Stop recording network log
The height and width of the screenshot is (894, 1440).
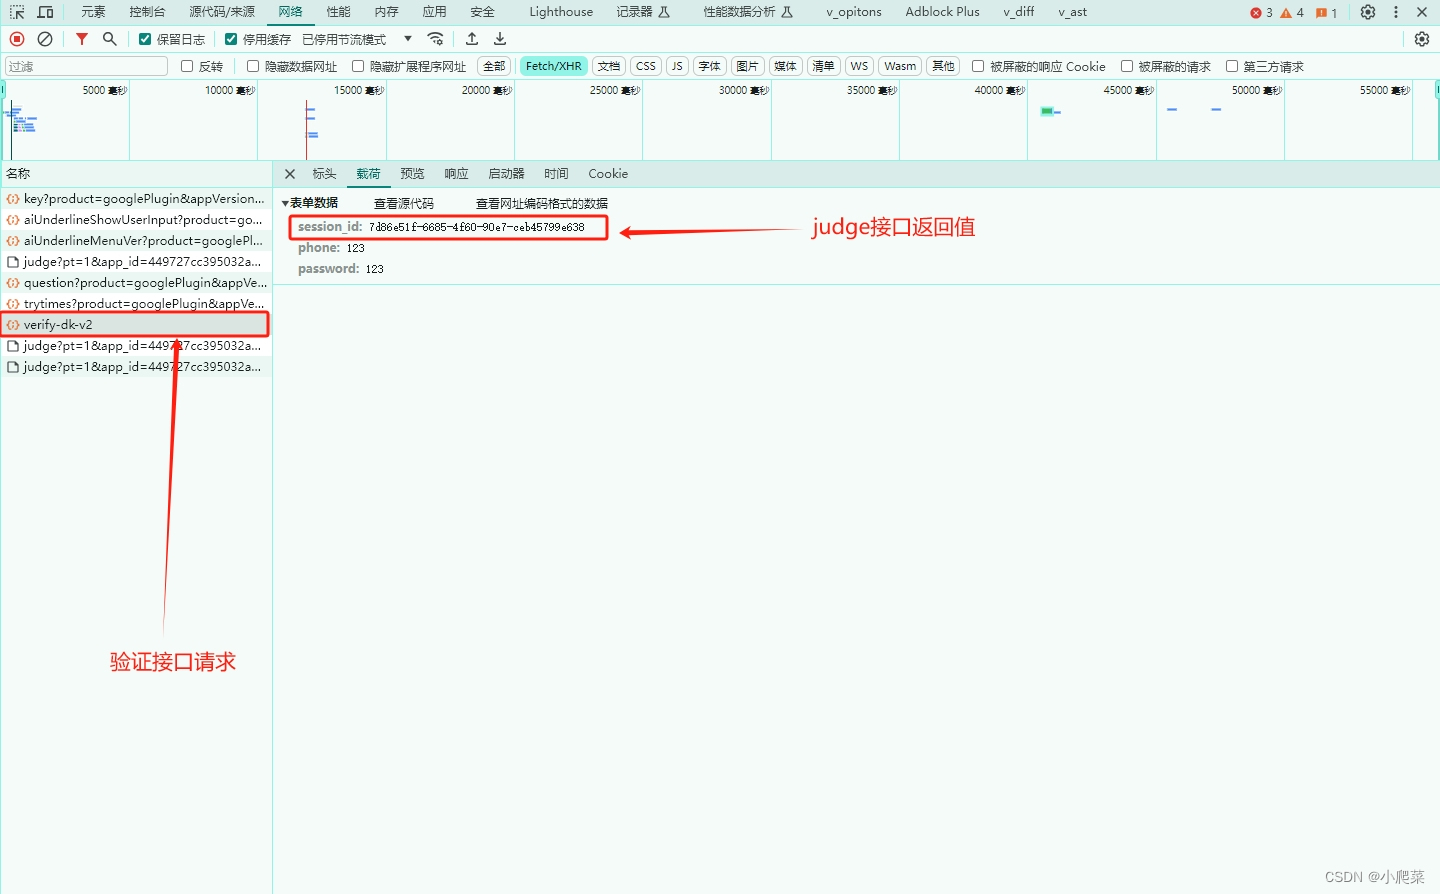17,39
